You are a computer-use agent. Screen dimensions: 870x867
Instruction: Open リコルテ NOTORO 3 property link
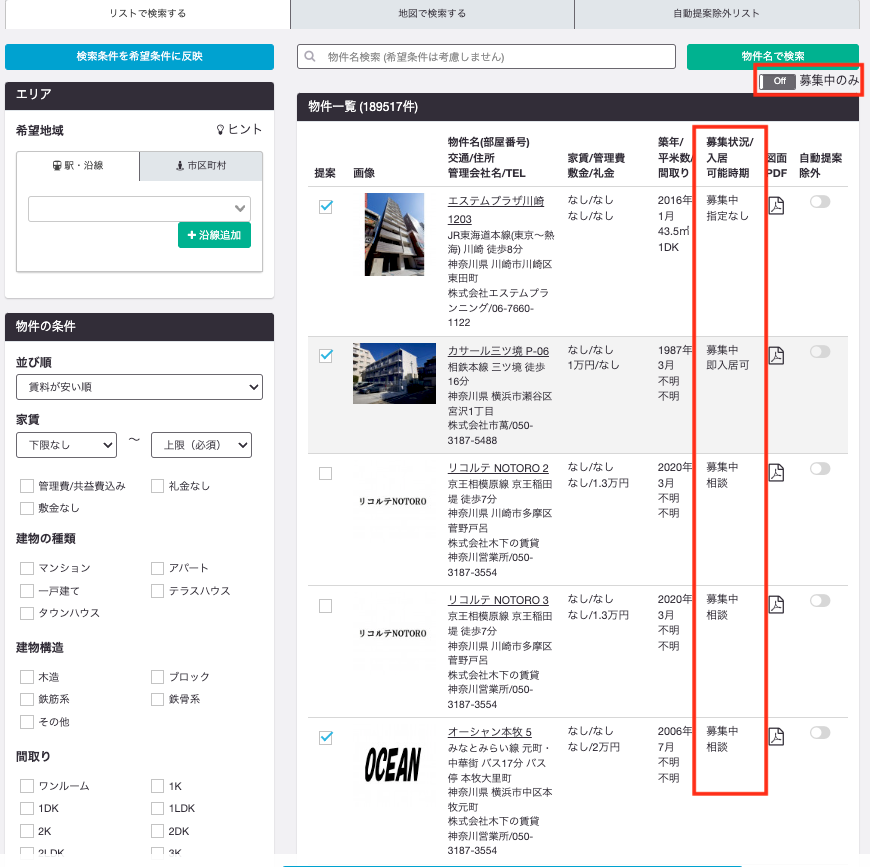(498, 600)
